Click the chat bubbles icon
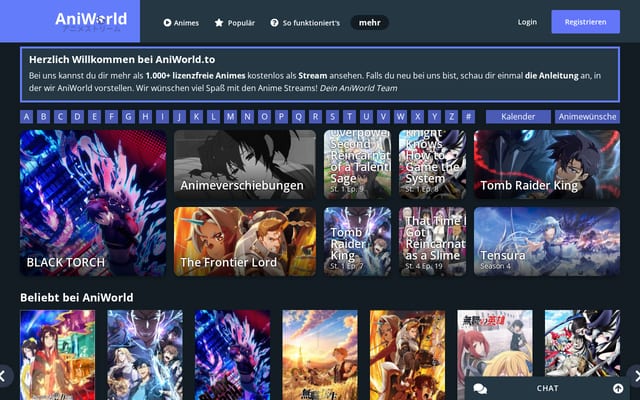The height and width of the screenshot is (400, 640). [480, 389]
